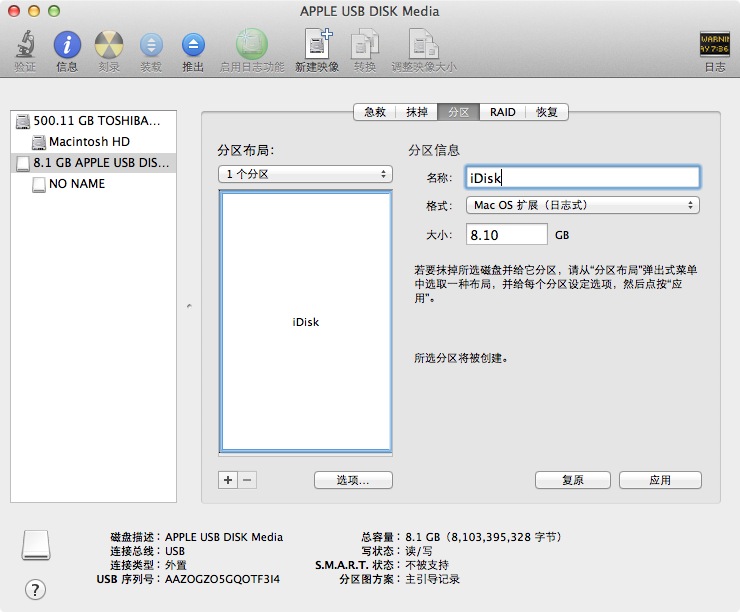Screen dimensions: 740x612
Task: Click the 应用 (Apply) button
Action: pyautogui.click(x=660, y=480)
